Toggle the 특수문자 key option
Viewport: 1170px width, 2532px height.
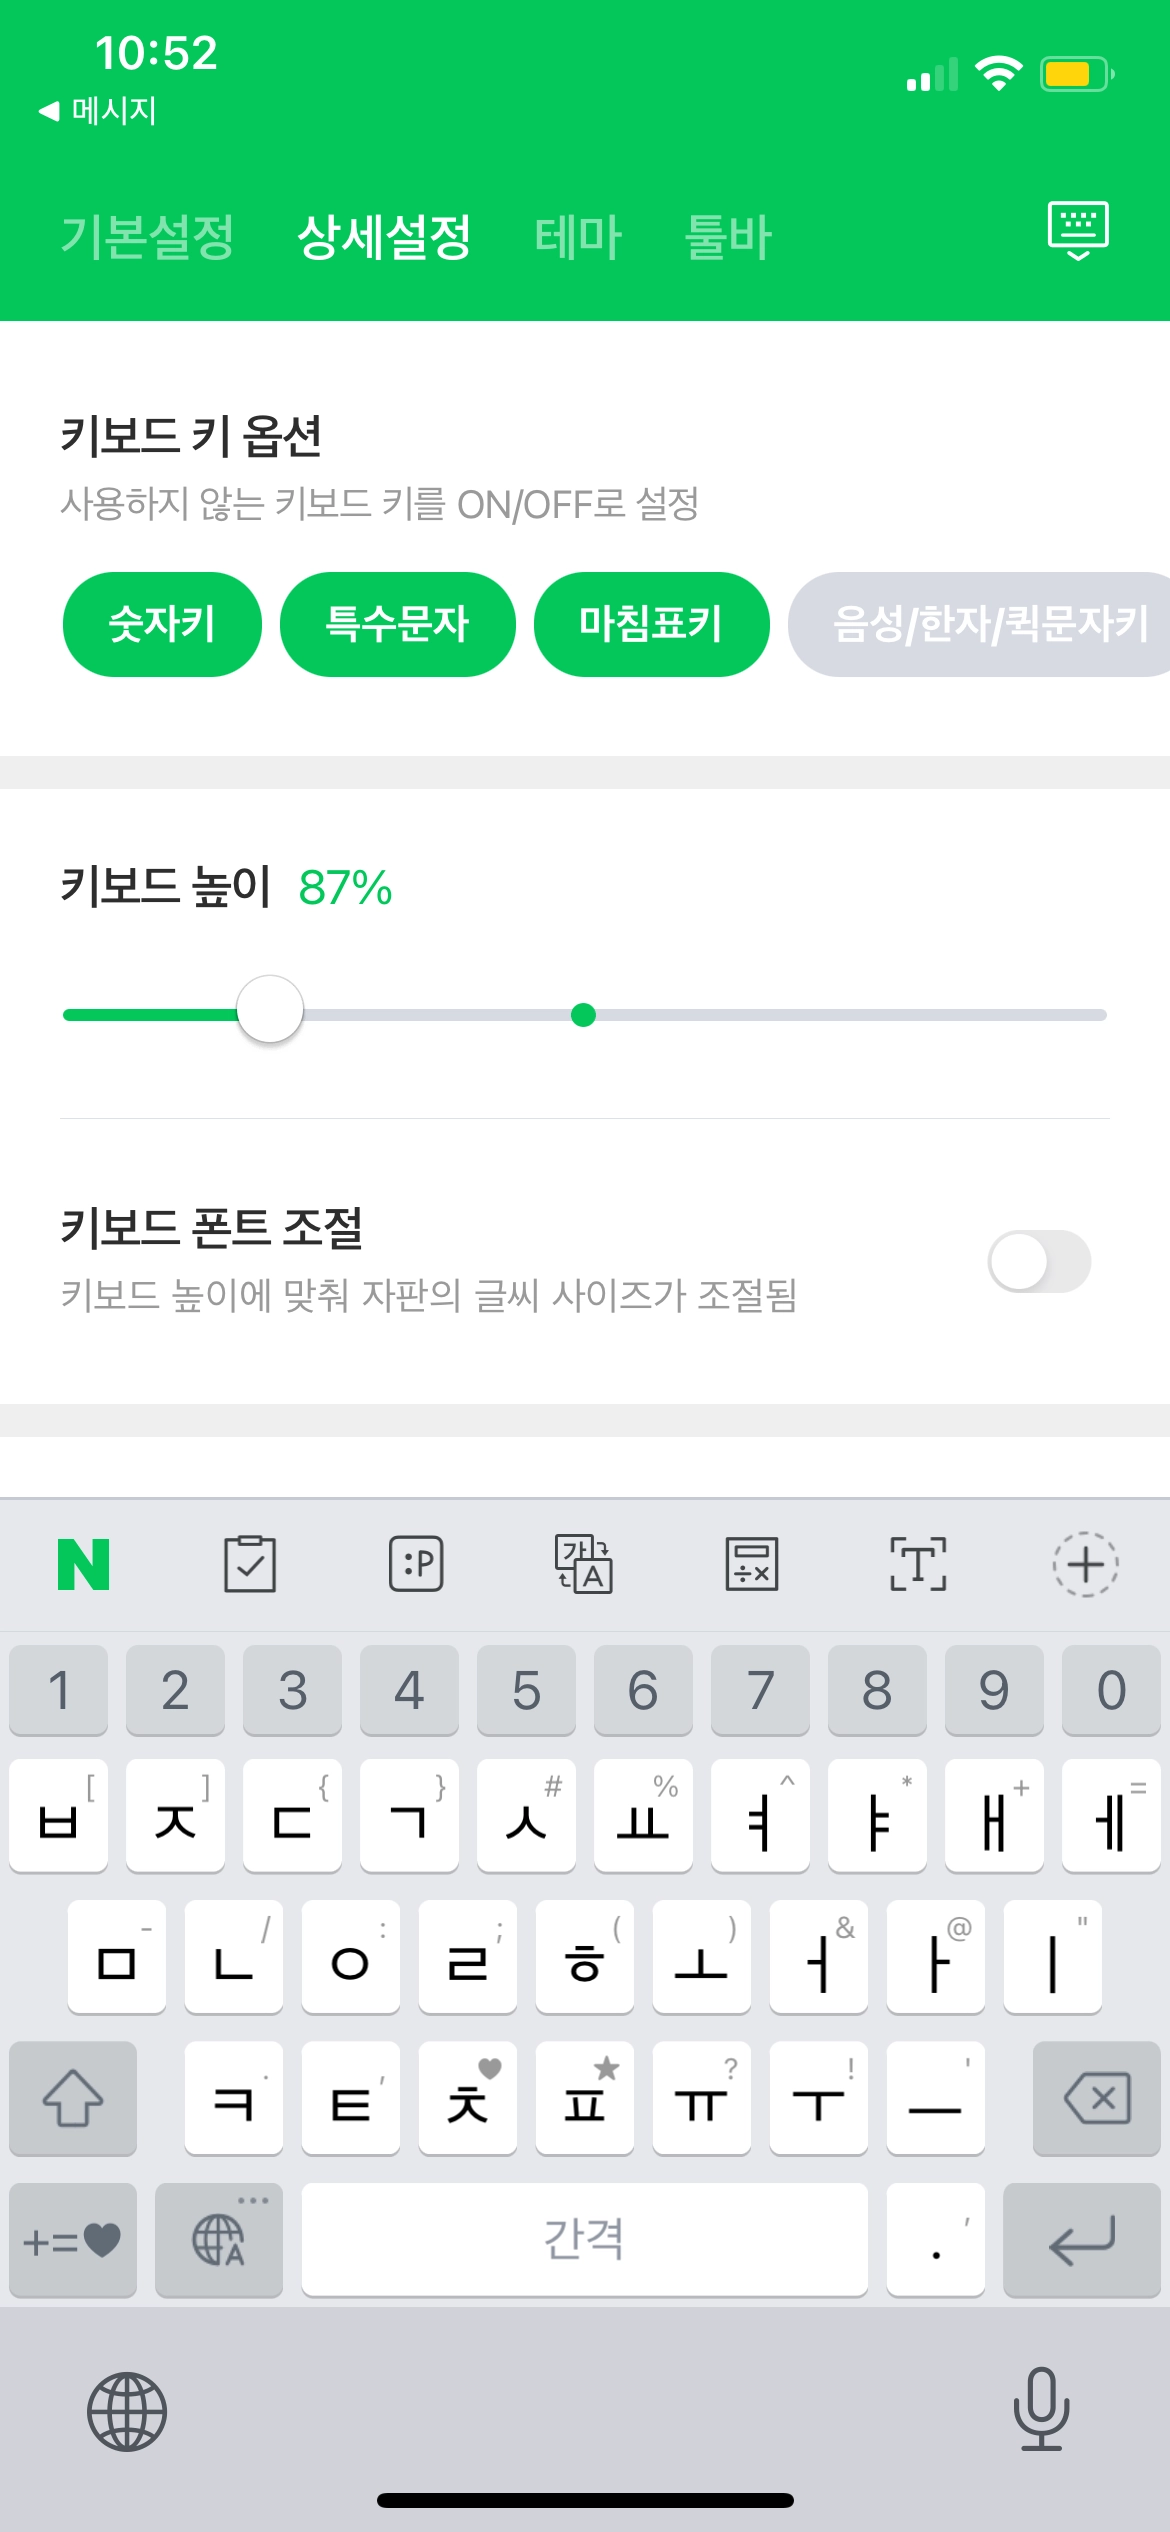point(397,625)
